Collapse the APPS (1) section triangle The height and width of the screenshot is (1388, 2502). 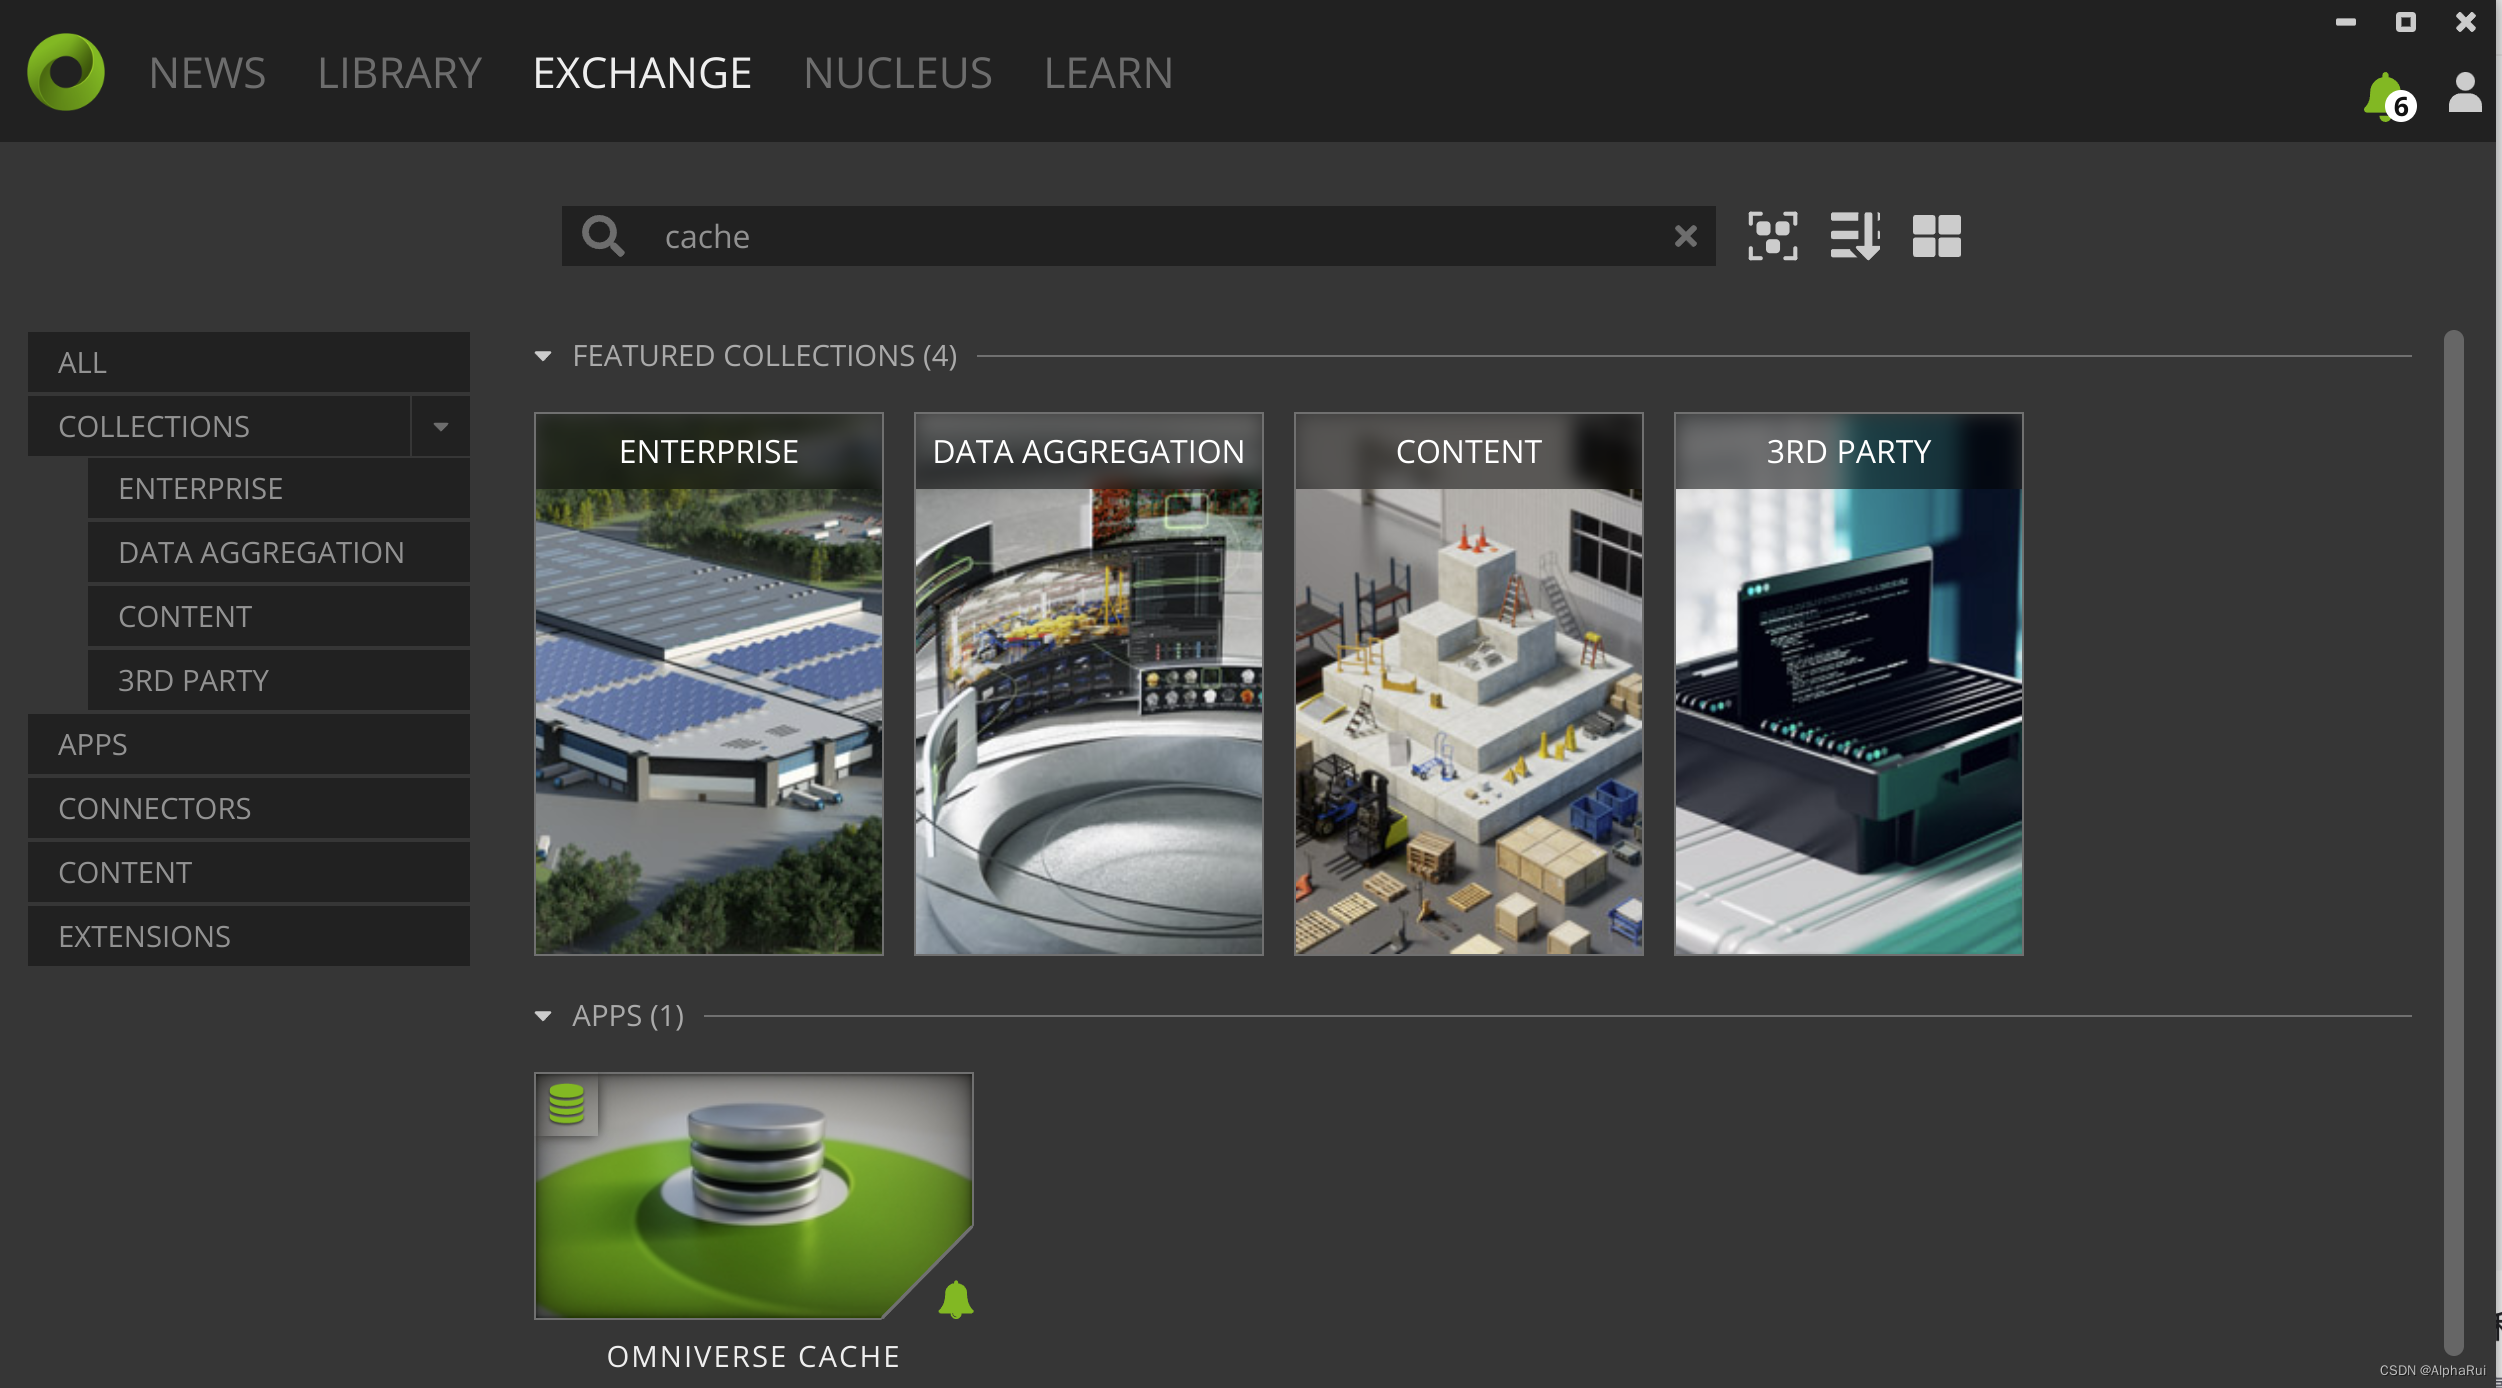pyautogui.click(x=543, y=1016)
